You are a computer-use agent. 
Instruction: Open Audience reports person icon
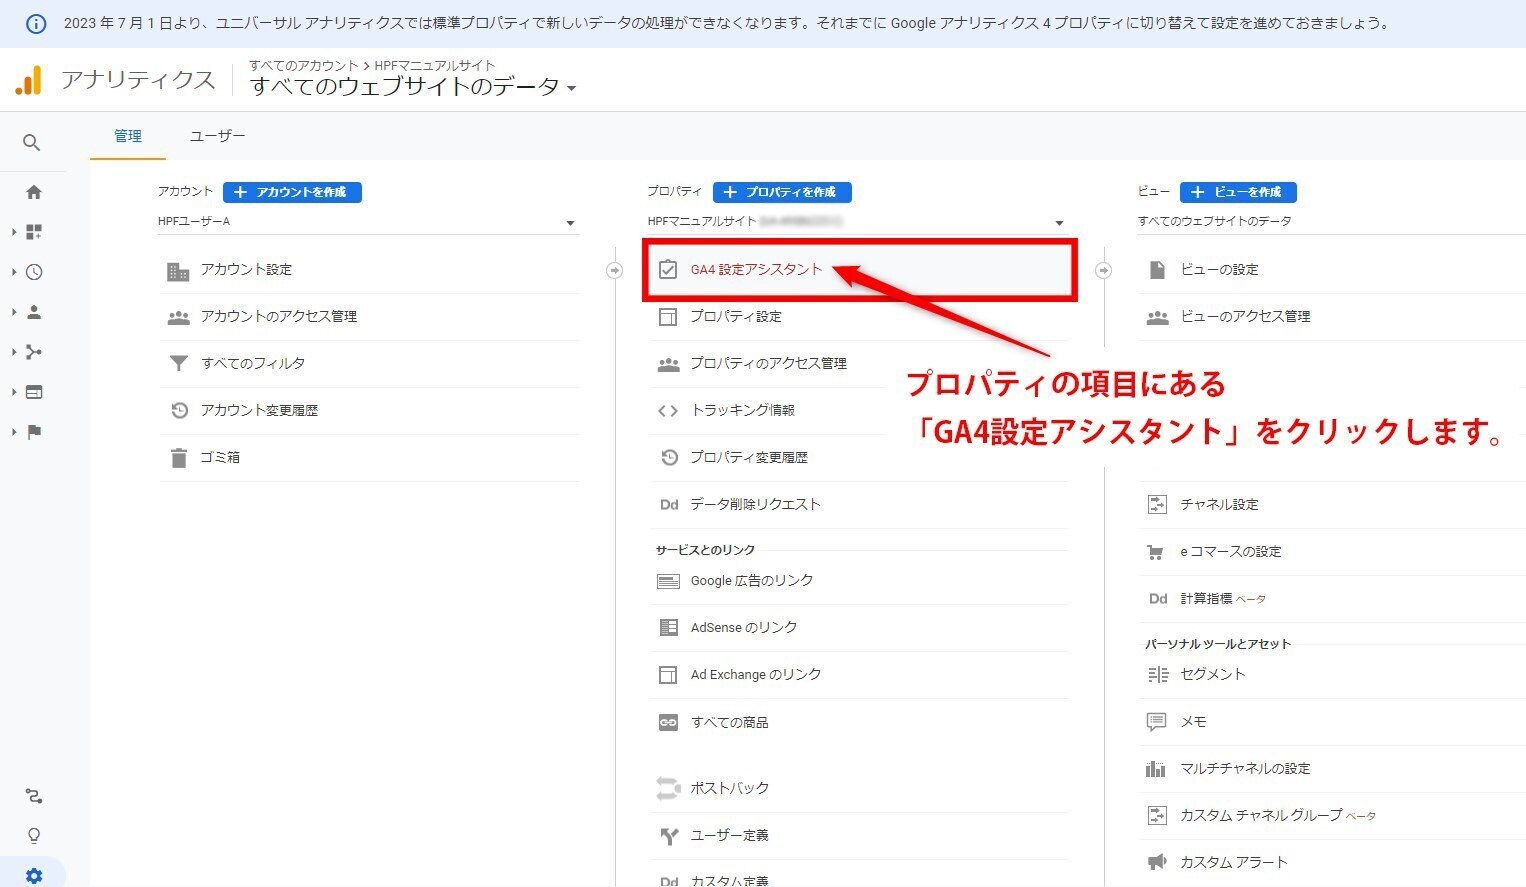(x=34, y=312)
